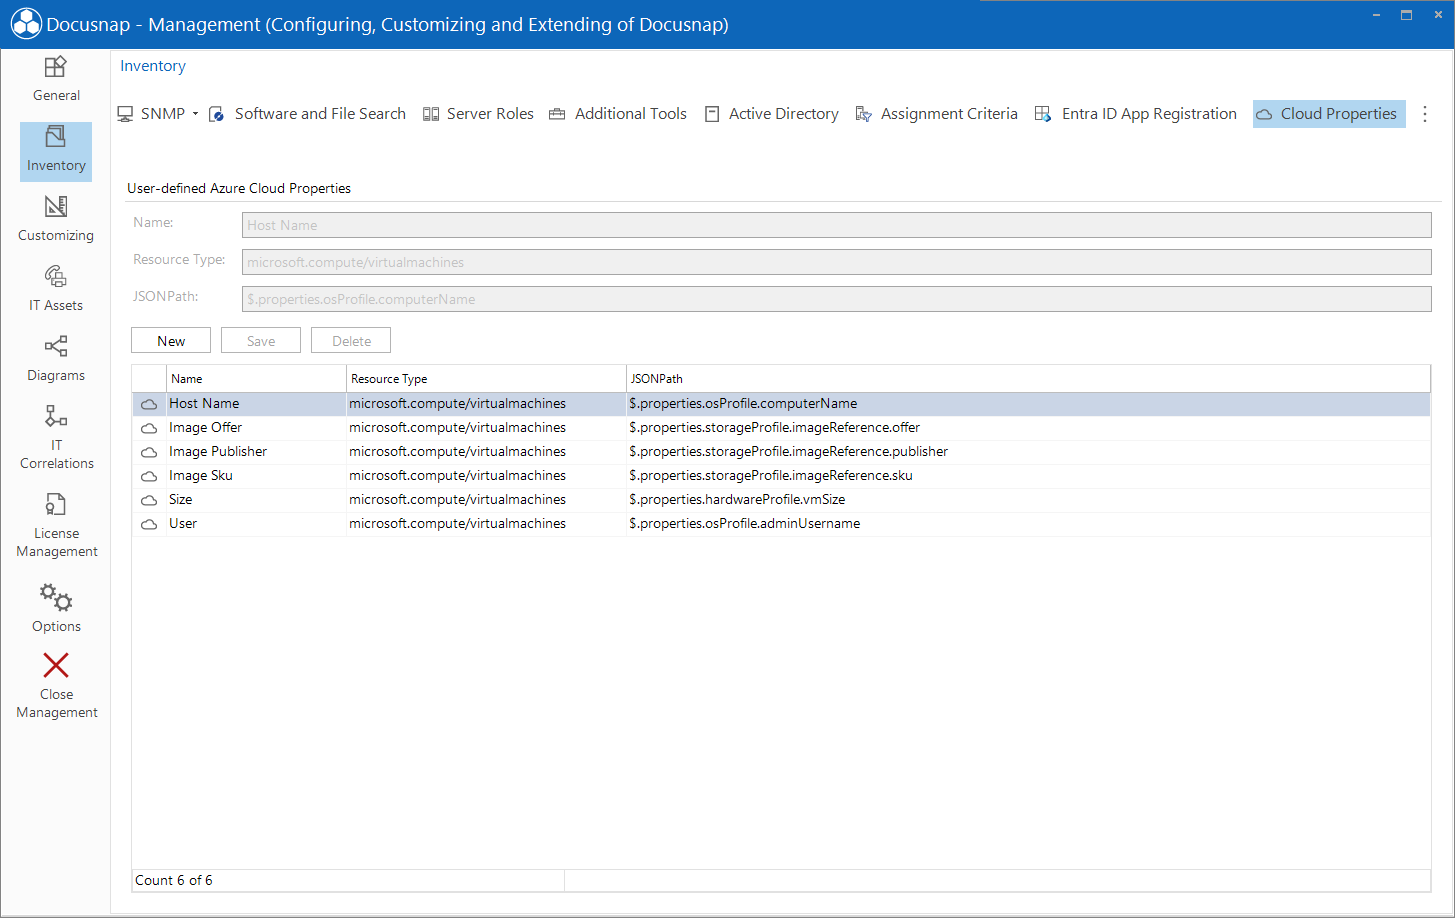This screenshot has height=918, width=1455.
Task: Open the Options gears icon
Action: [56, 597]
